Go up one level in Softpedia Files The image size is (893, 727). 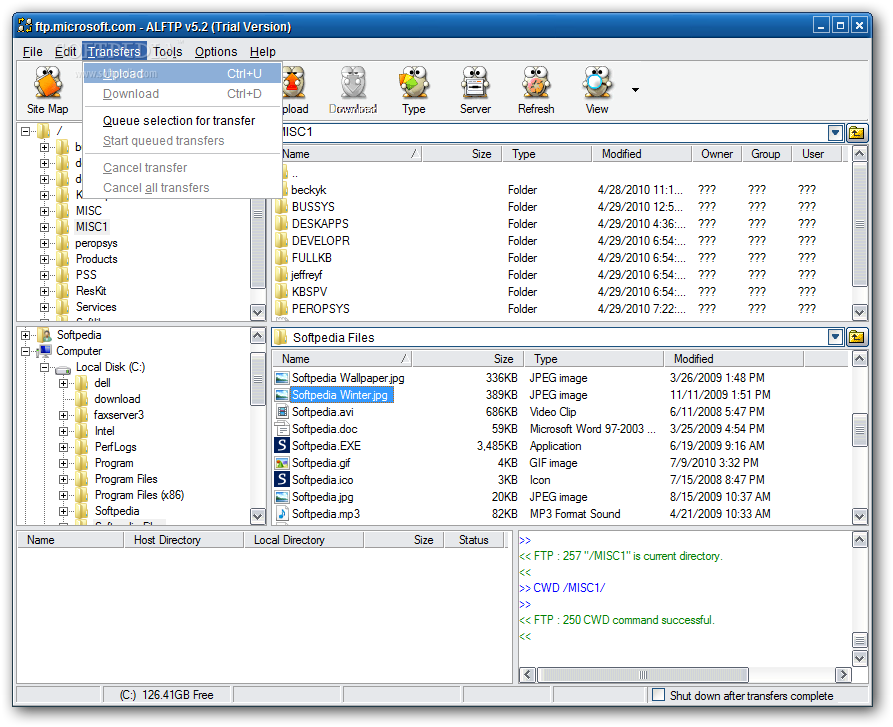[857, 337]
